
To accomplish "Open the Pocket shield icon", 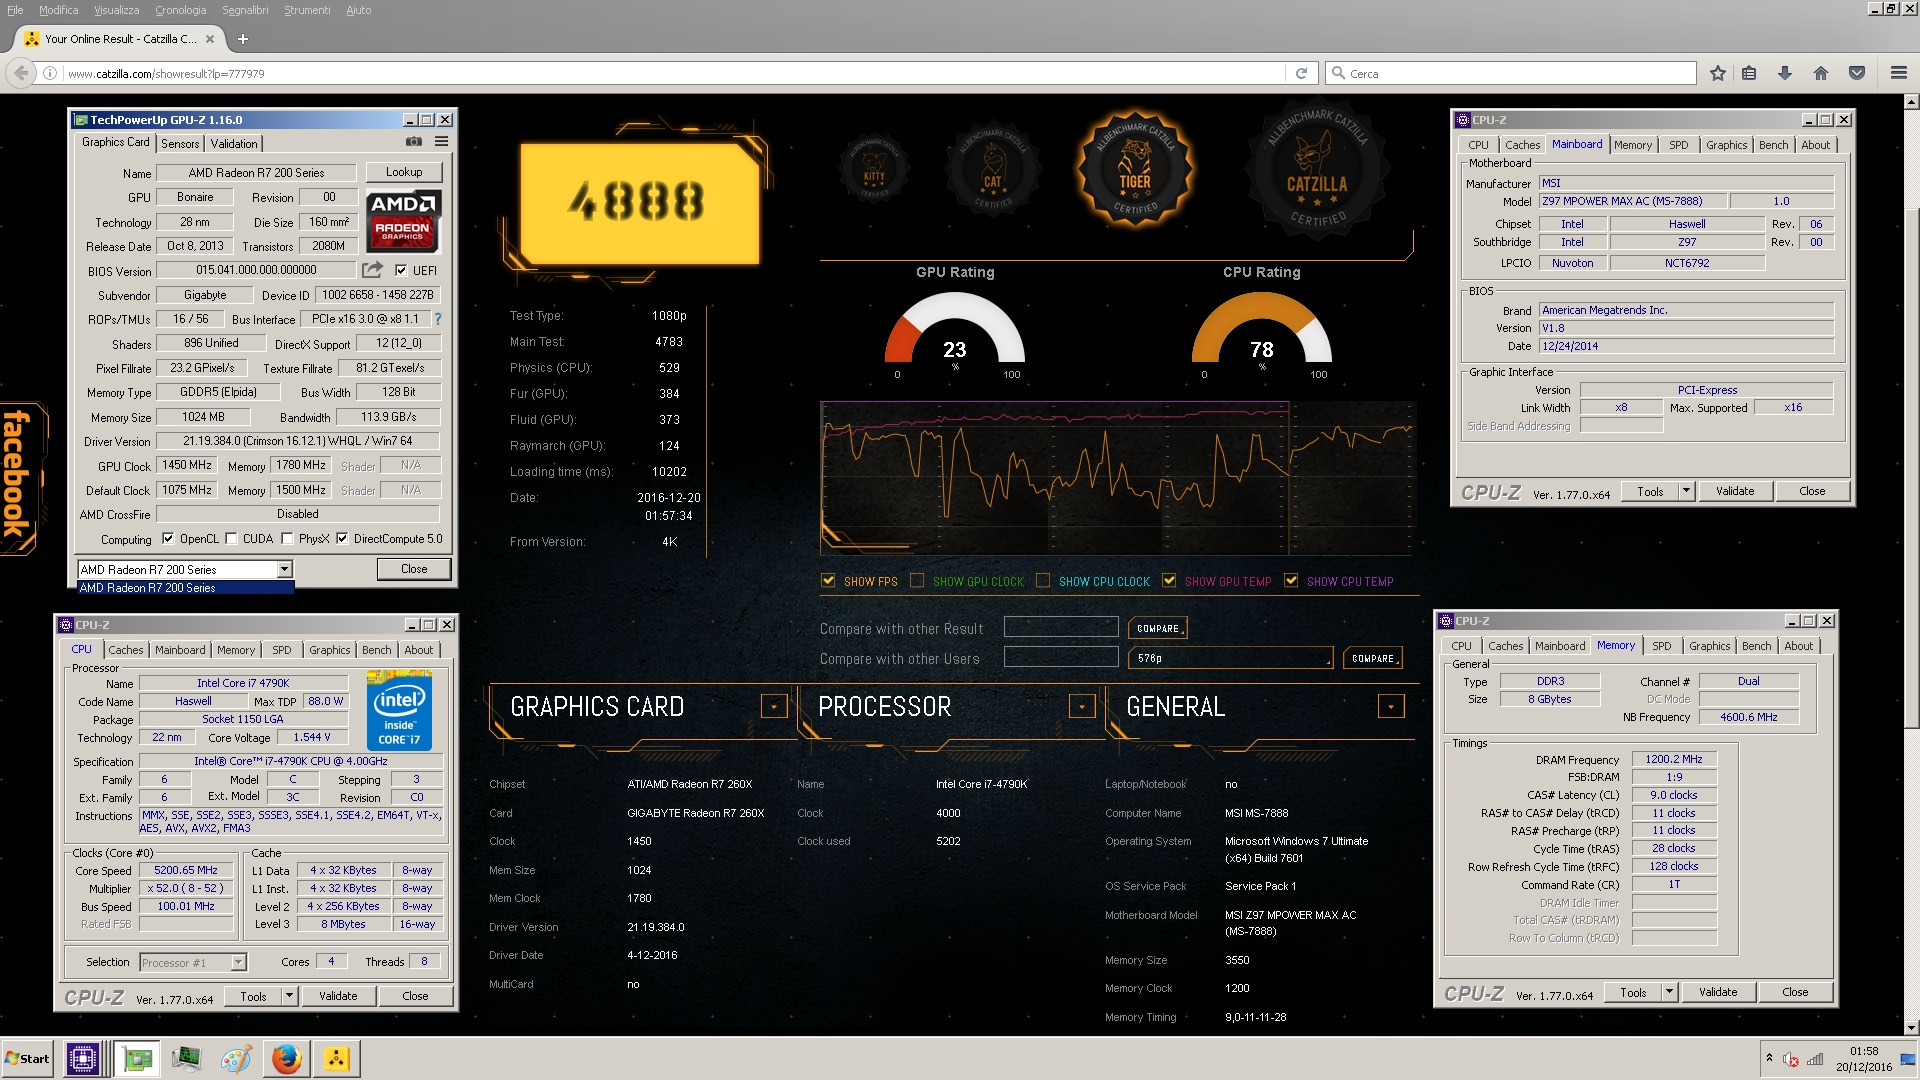I will (x=1857, y=73).
